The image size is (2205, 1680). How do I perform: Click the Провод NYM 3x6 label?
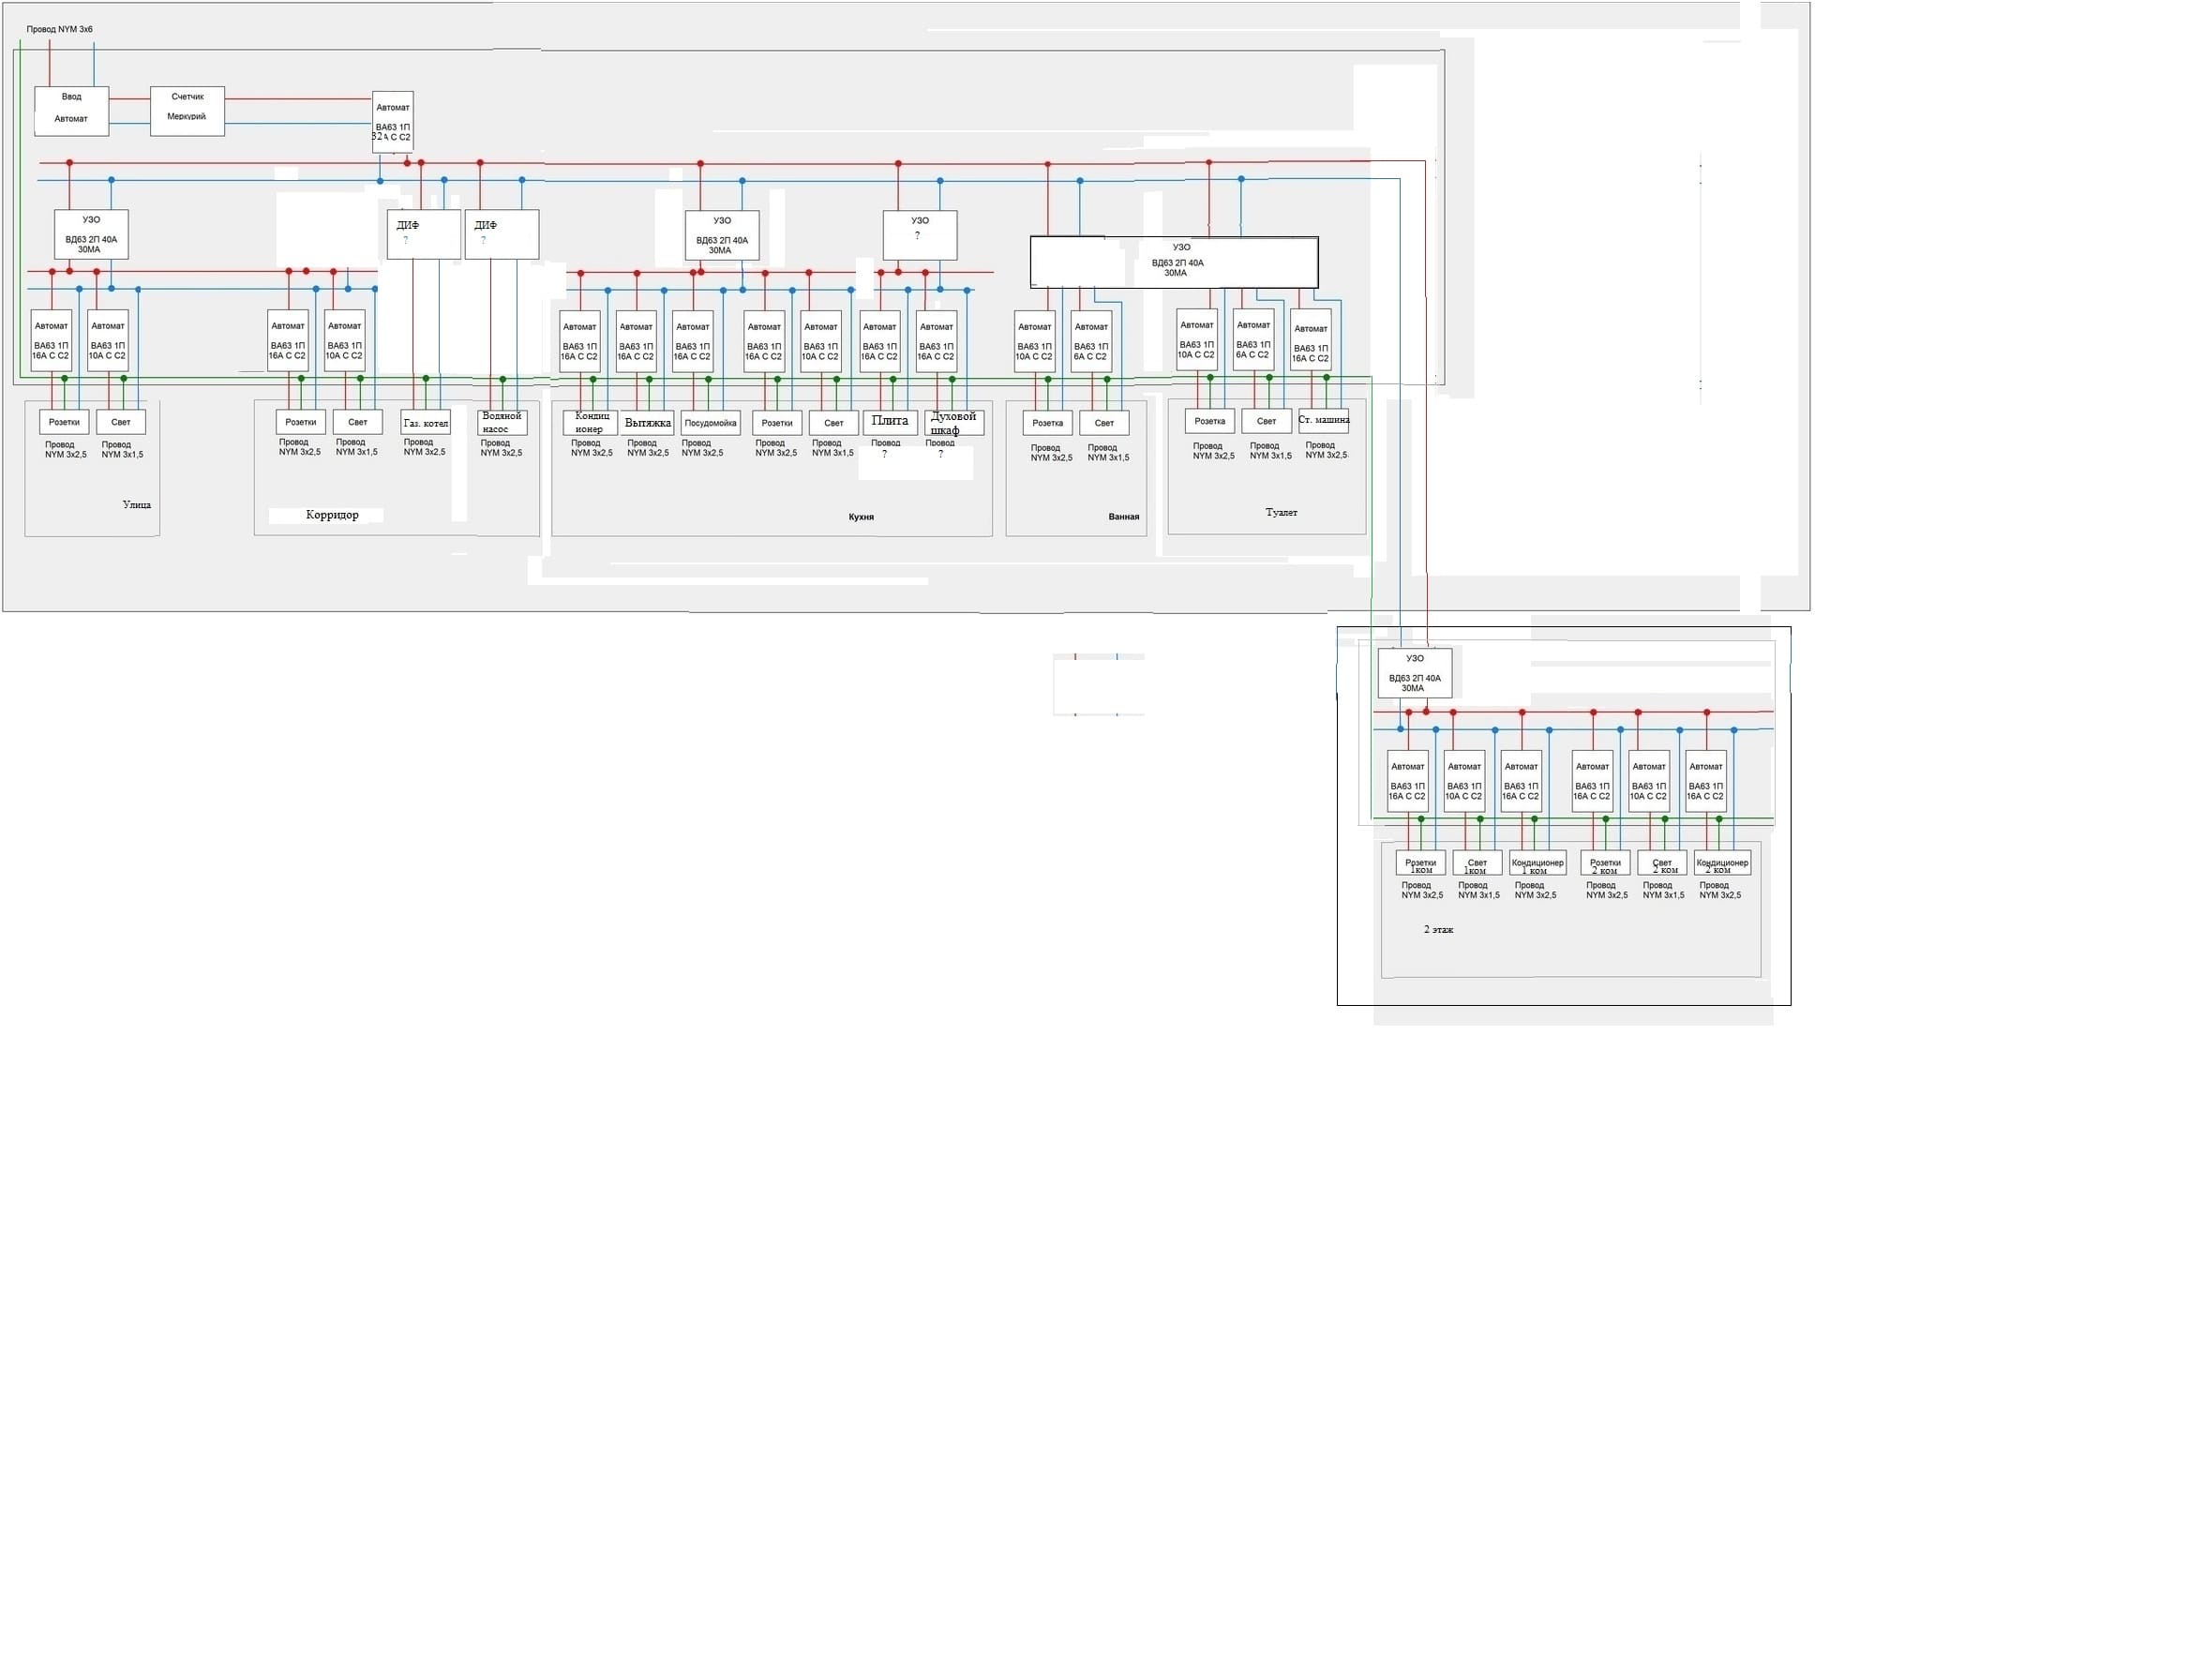60,29
